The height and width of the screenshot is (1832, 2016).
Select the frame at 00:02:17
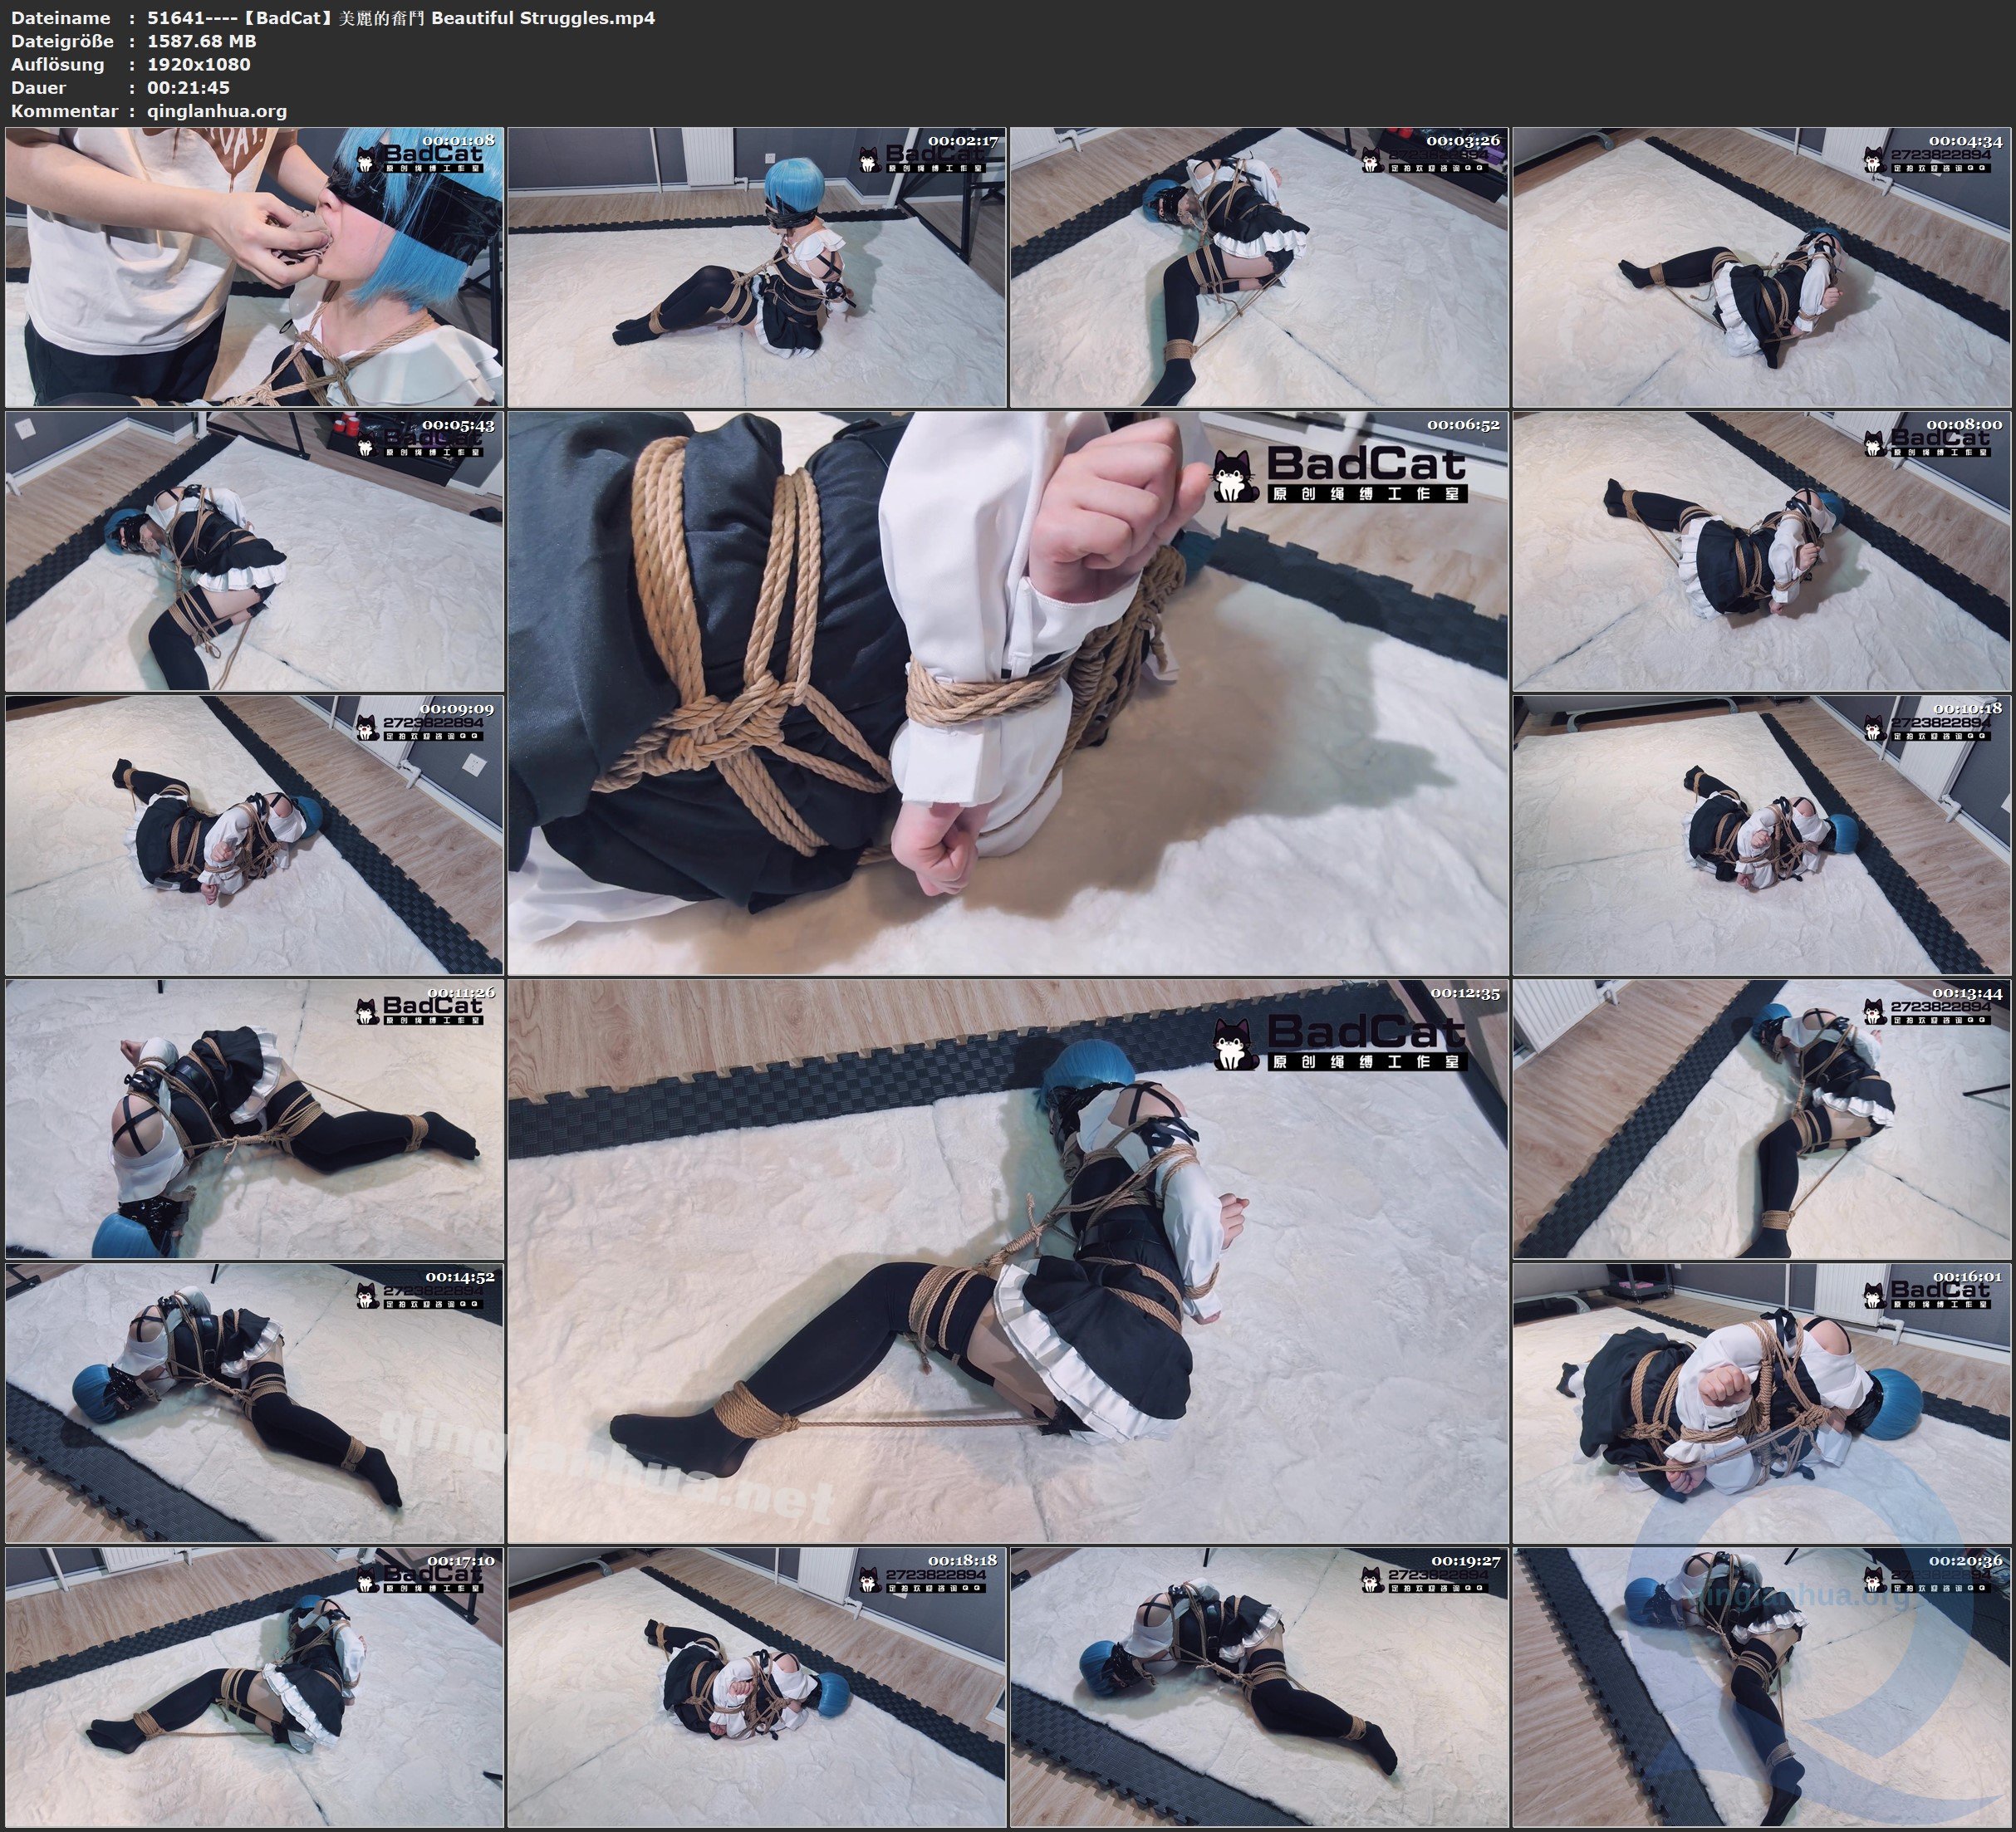click(x=757, y=267)
